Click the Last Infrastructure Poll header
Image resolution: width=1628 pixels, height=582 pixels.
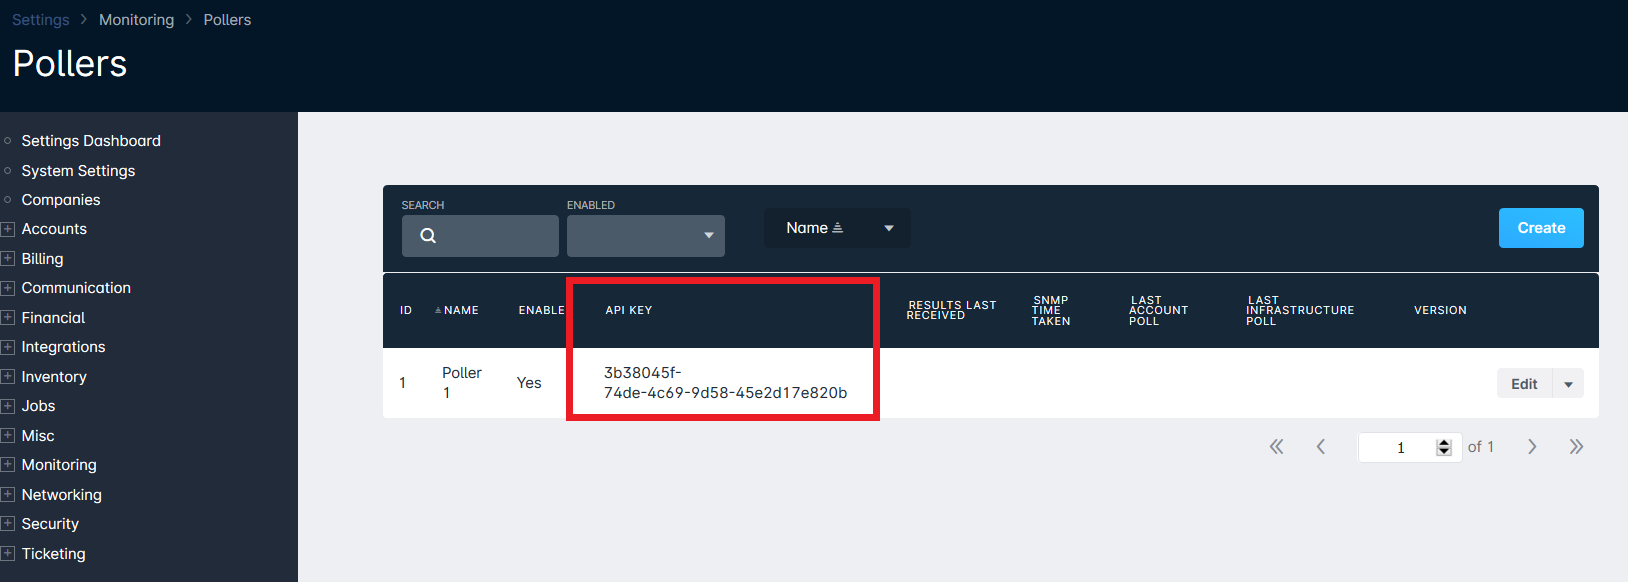click(x=1300, y=311)
